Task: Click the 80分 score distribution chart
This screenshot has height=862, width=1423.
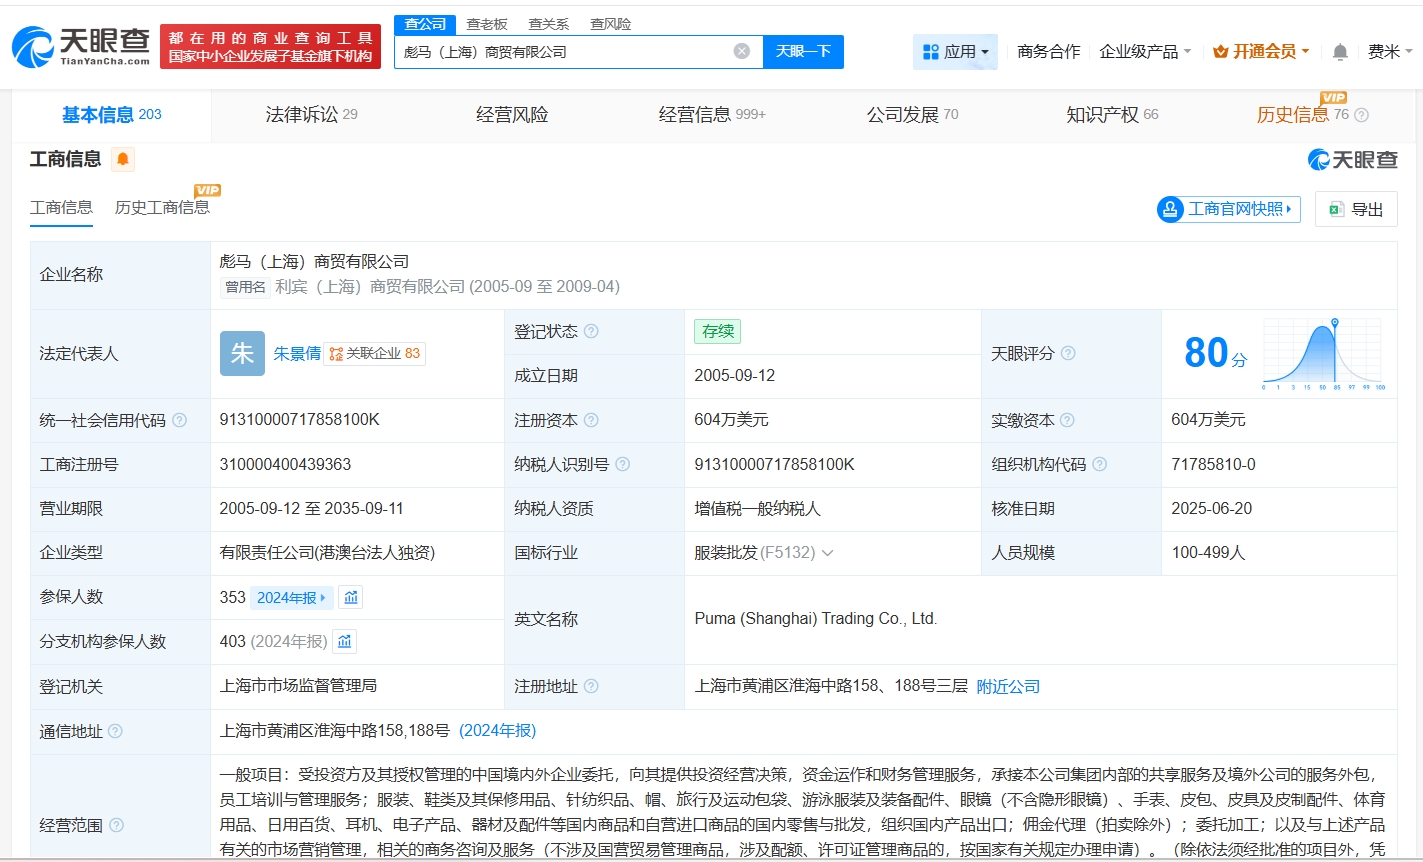Action: click(1323, 354)
